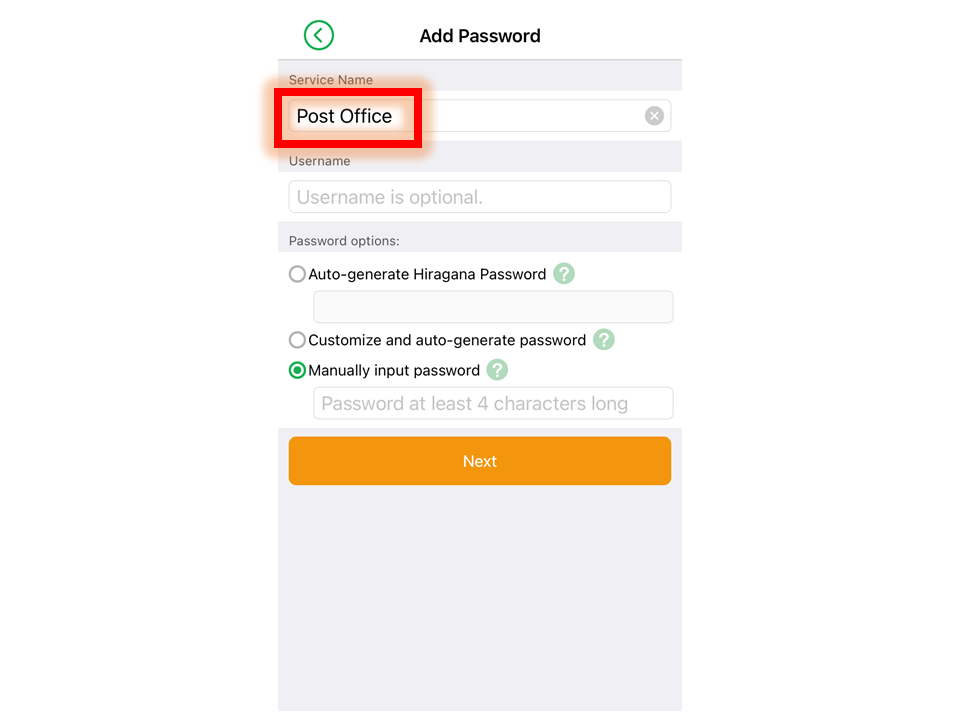Click the 'Auto-generate Hiragana Password' label text
This screenshot has width=960, height=720.
tap(427, 274)
